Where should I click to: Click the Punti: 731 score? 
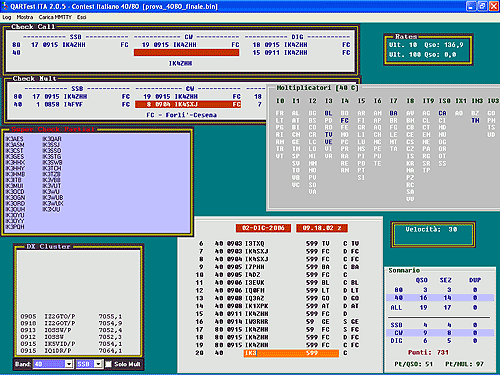[428, 352]
